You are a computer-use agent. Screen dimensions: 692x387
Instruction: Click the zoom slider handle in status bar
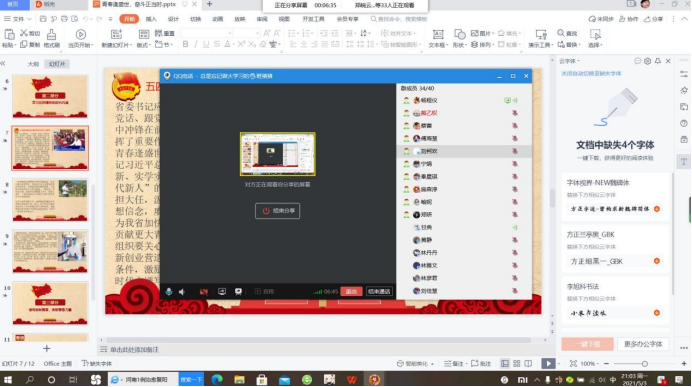(645, 364)
